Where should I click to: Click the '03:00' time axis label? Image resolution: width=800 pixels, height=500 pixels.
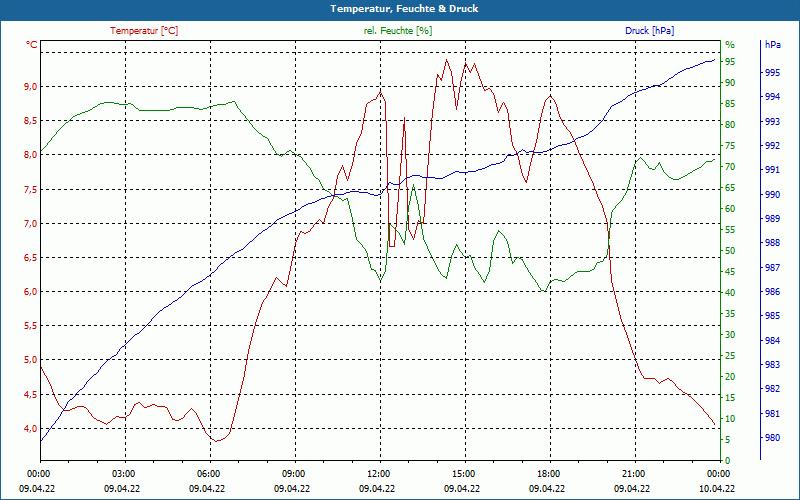[x=122, y=474]
